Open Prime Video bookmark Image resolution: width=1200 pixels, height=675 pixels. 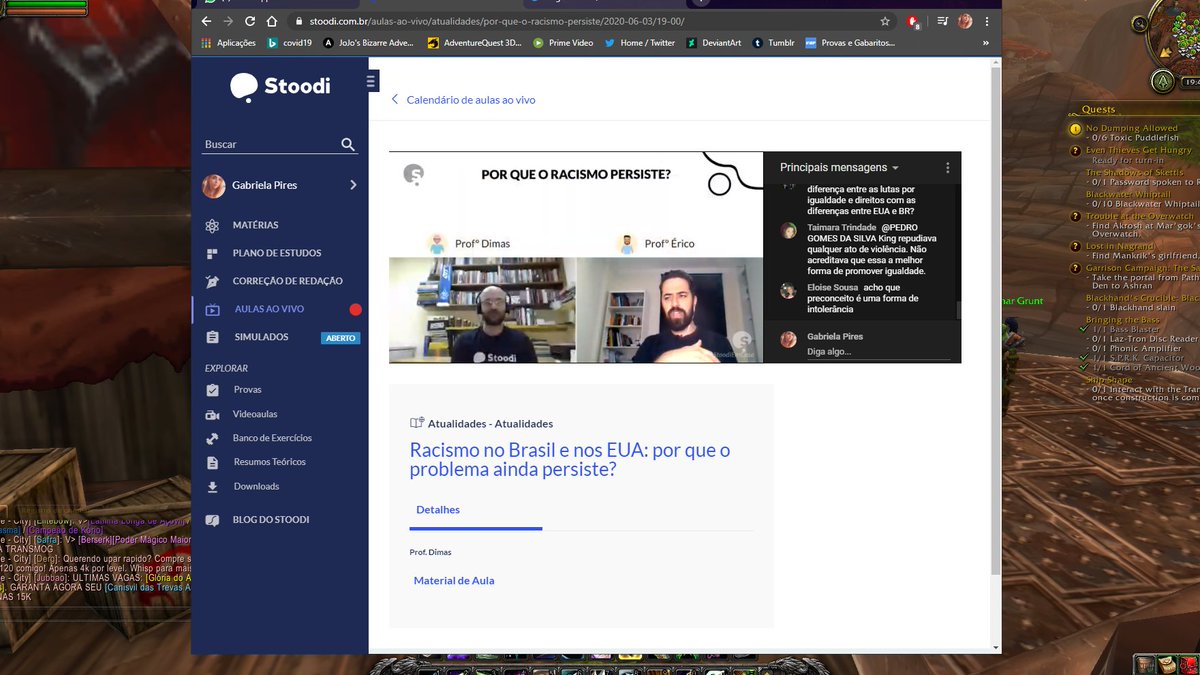[x=563, y=43]
